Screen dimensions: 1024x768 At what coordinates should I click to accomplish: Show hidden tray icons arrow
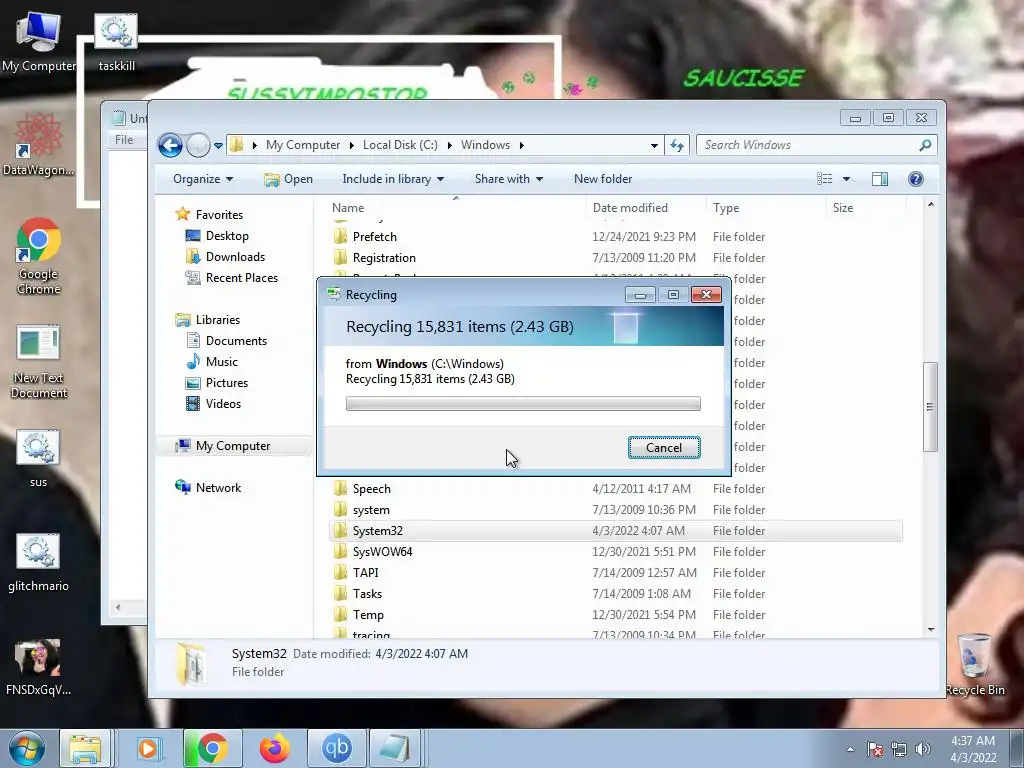[850, 749]
